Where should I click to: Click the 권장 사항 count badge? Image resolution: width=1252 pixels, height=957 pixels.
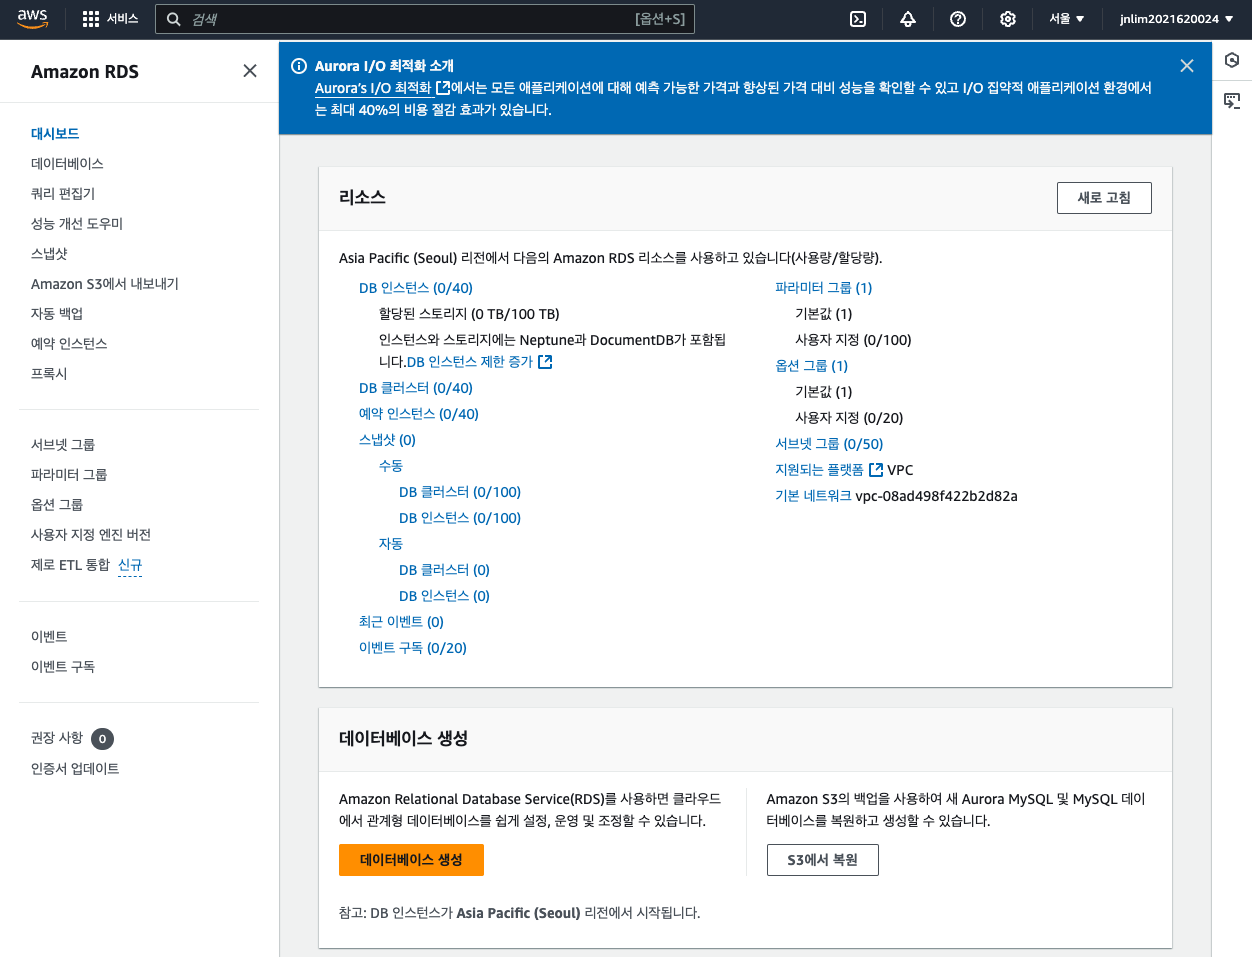102,739
